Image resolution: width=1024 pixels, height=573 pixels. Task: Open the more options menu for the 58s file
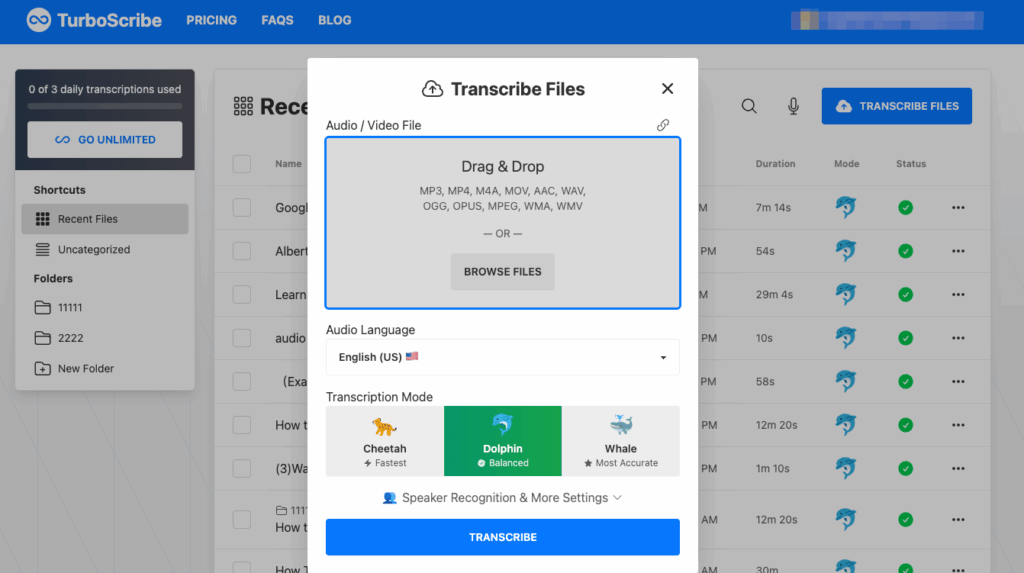(958, 382)
